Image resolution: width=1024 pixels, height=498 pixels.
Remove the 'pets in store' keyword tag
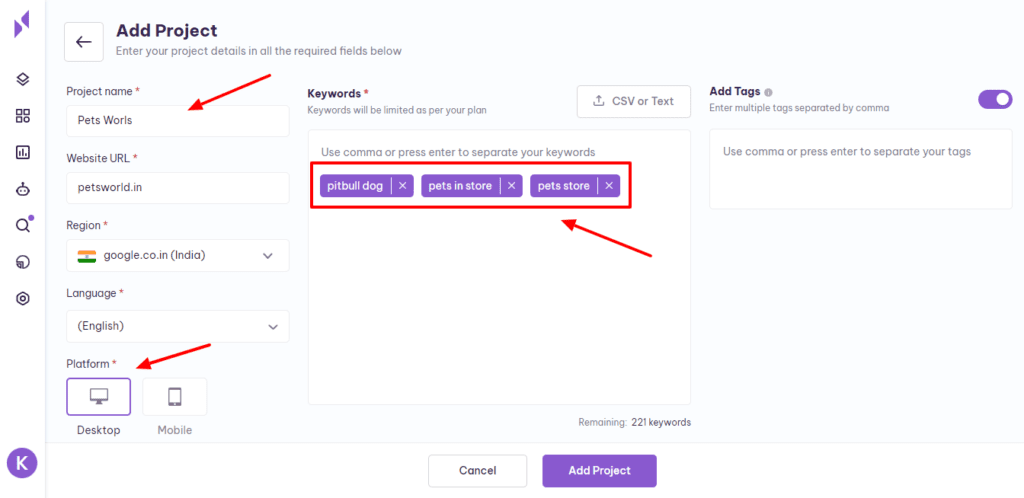point(511,186)
